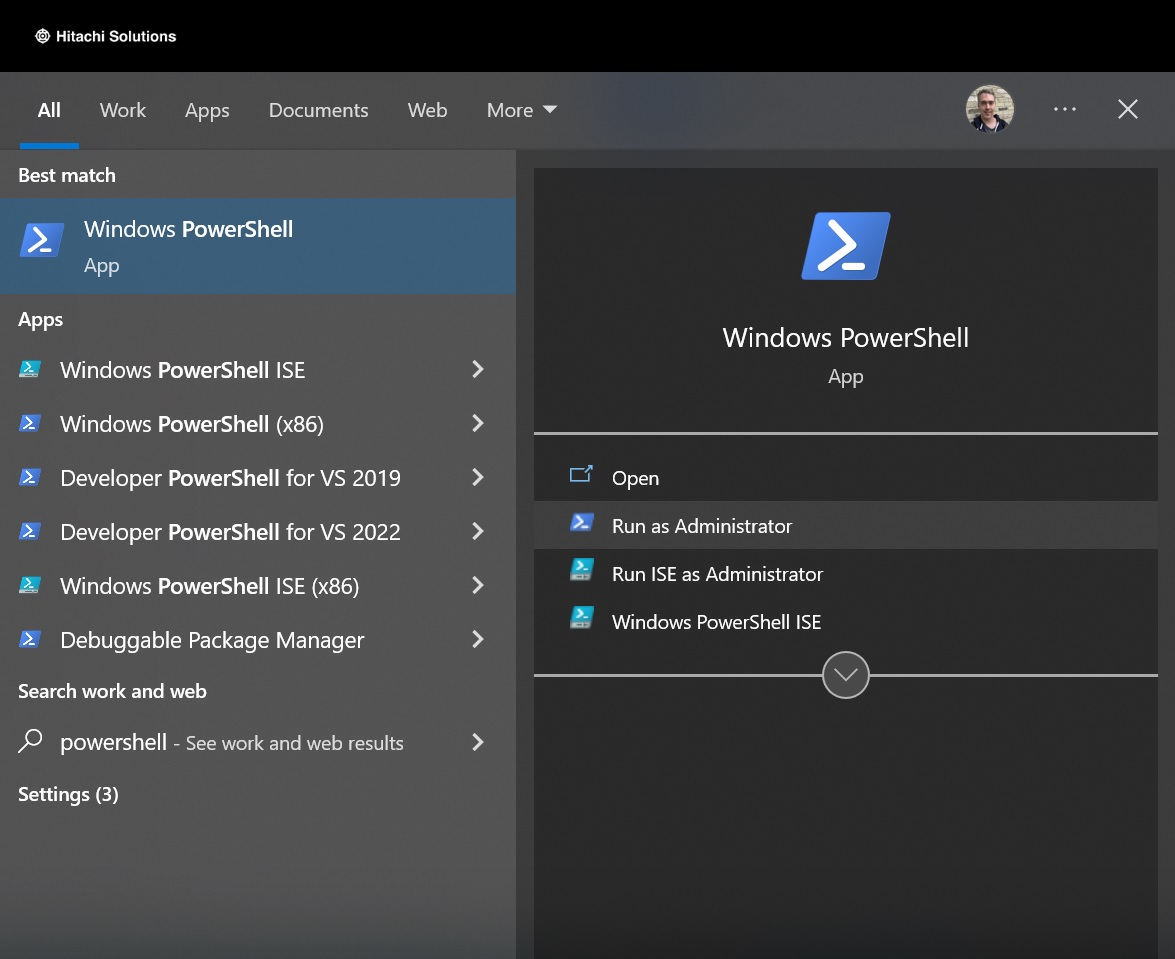Switch to the Documents filter tab
This screenshot has width=1175, height=959.
pos(318,110)
